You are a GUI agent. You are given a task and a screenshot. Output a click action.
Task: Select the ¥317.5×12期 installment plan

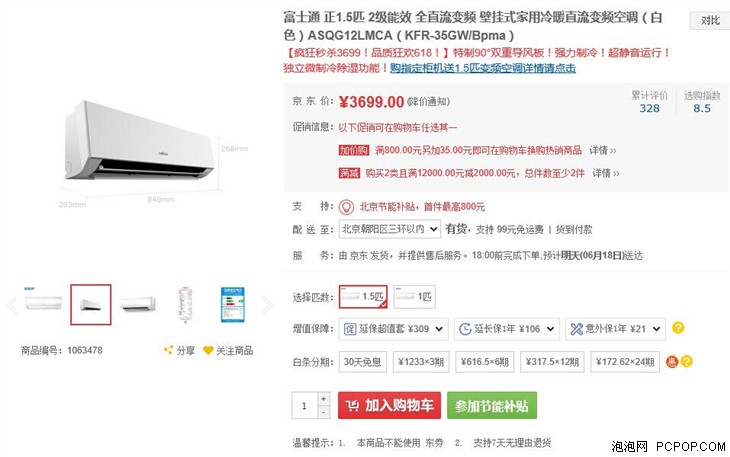click(x=552, y=362)
